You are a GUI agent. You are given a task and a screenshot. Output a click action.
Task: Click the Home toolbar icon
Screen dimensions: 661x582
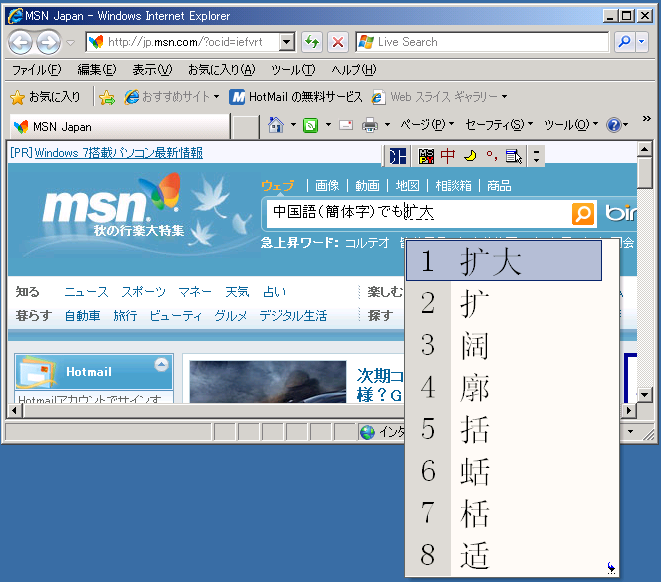pyautogui.click(x=276, y=125)
